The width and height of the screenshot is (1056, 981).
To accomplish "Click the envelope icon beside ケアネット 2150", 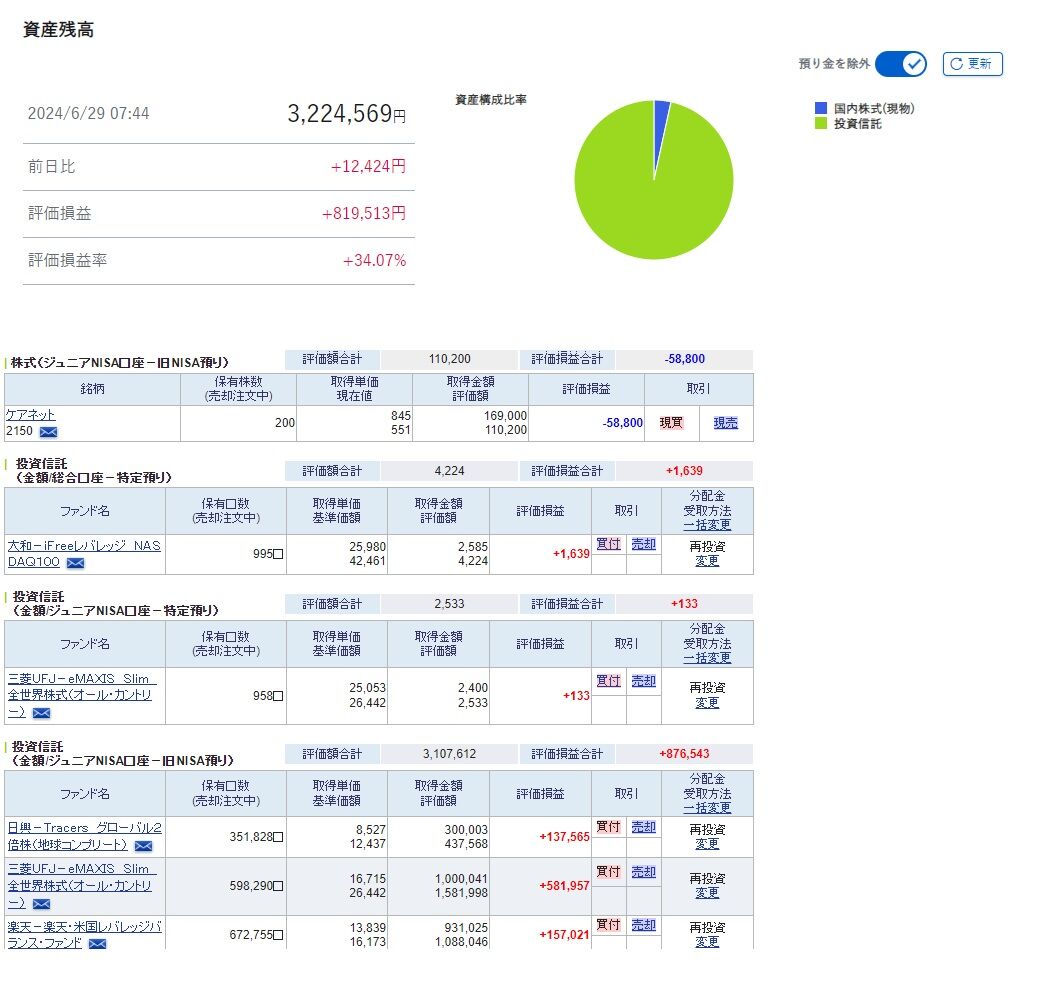I will [x=48, y=432].
